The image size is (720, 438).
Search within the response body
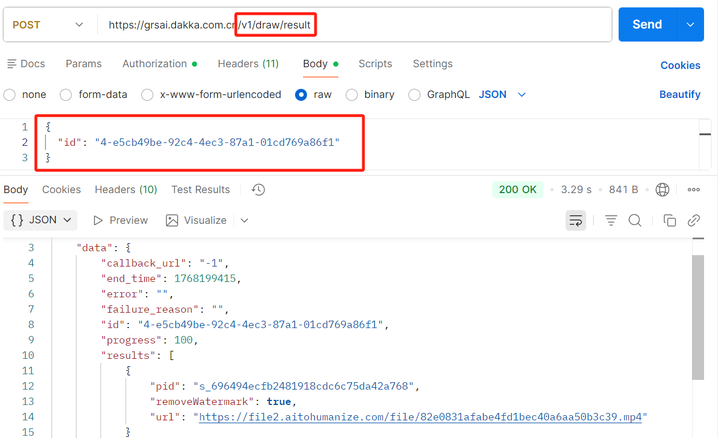tap(635, 220)
